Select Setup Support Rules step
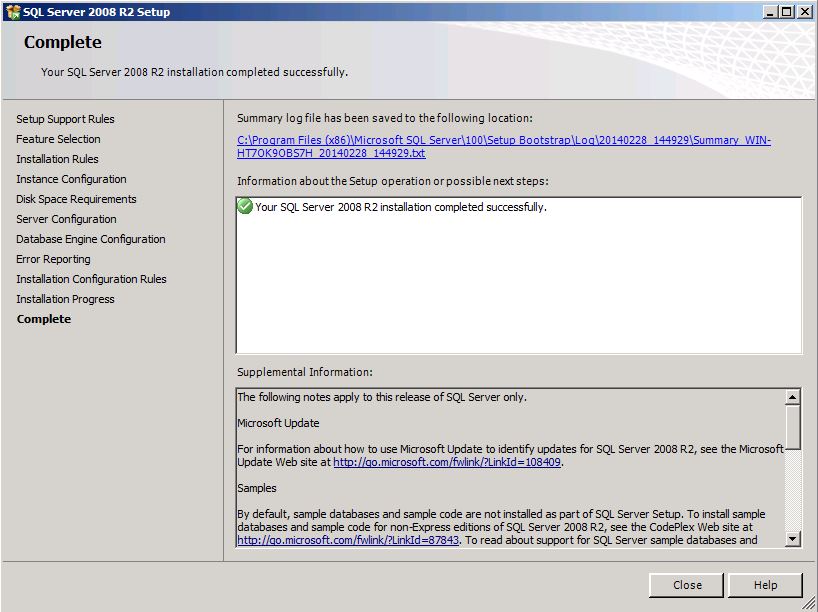The image size is (818, 612). tap(65, 119)
